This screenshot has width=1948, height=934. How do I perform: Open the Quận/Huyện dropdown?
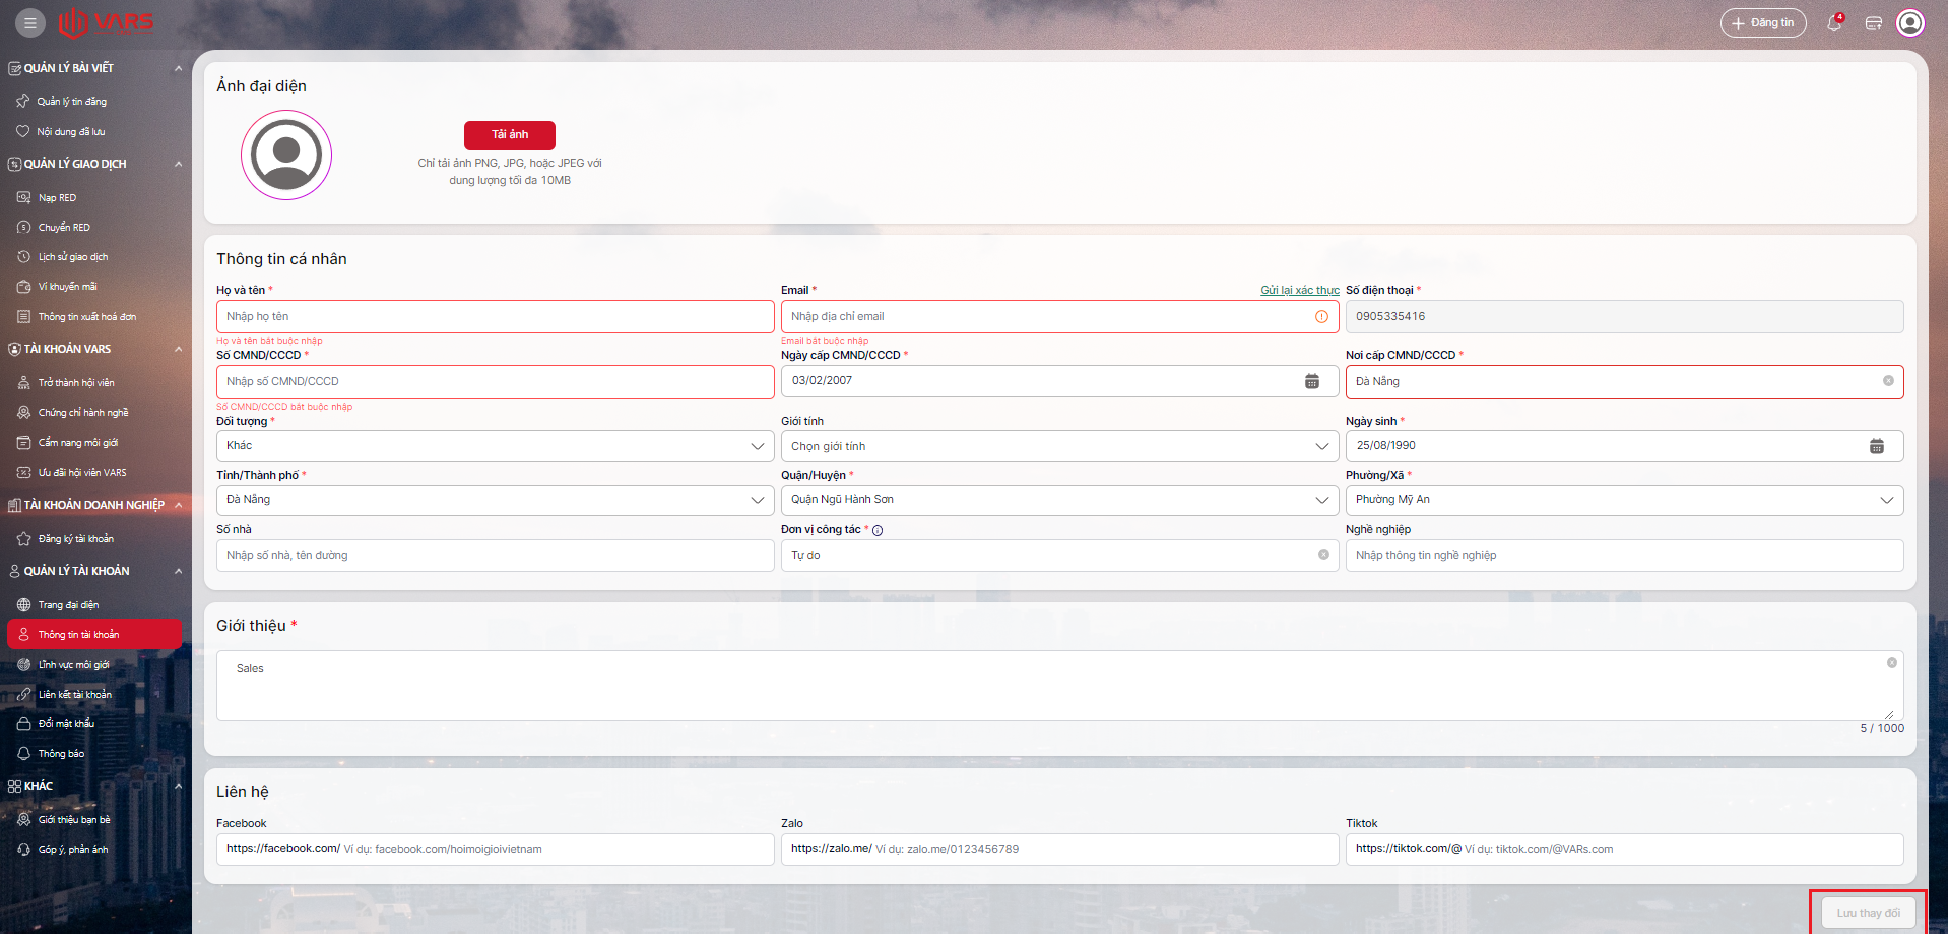1321,500
